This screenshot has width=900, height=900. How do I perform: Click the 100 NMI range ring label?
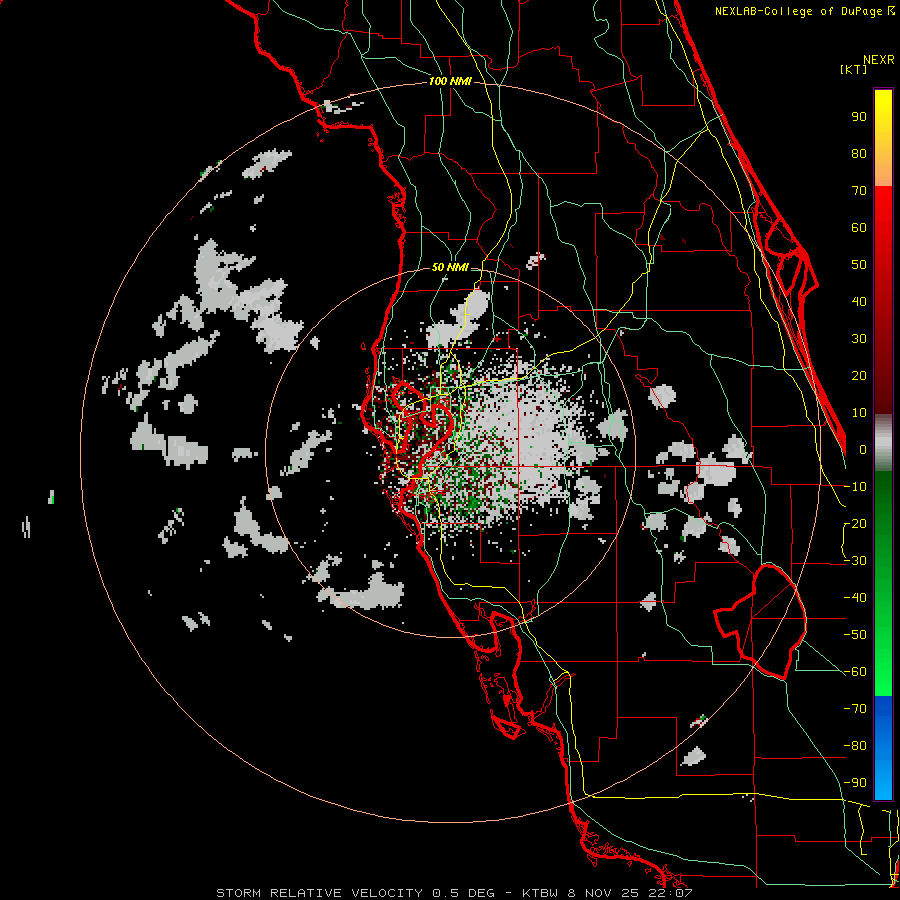click(x=450, y=82)
